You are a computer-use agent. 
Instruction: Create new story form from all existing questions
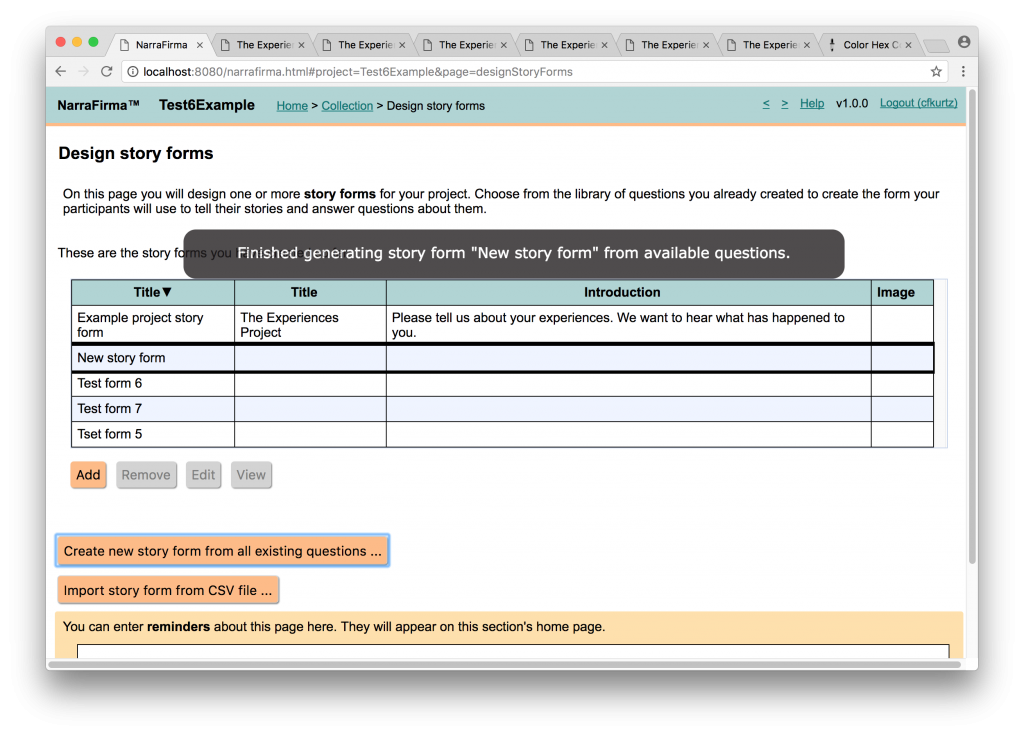tap(223, 549)
